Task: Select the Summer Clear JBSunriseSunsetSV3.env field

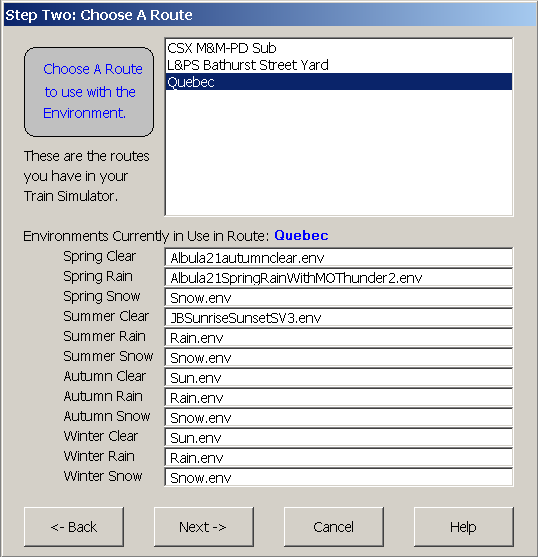Action: pyautogui.click(x=339, y=318)
